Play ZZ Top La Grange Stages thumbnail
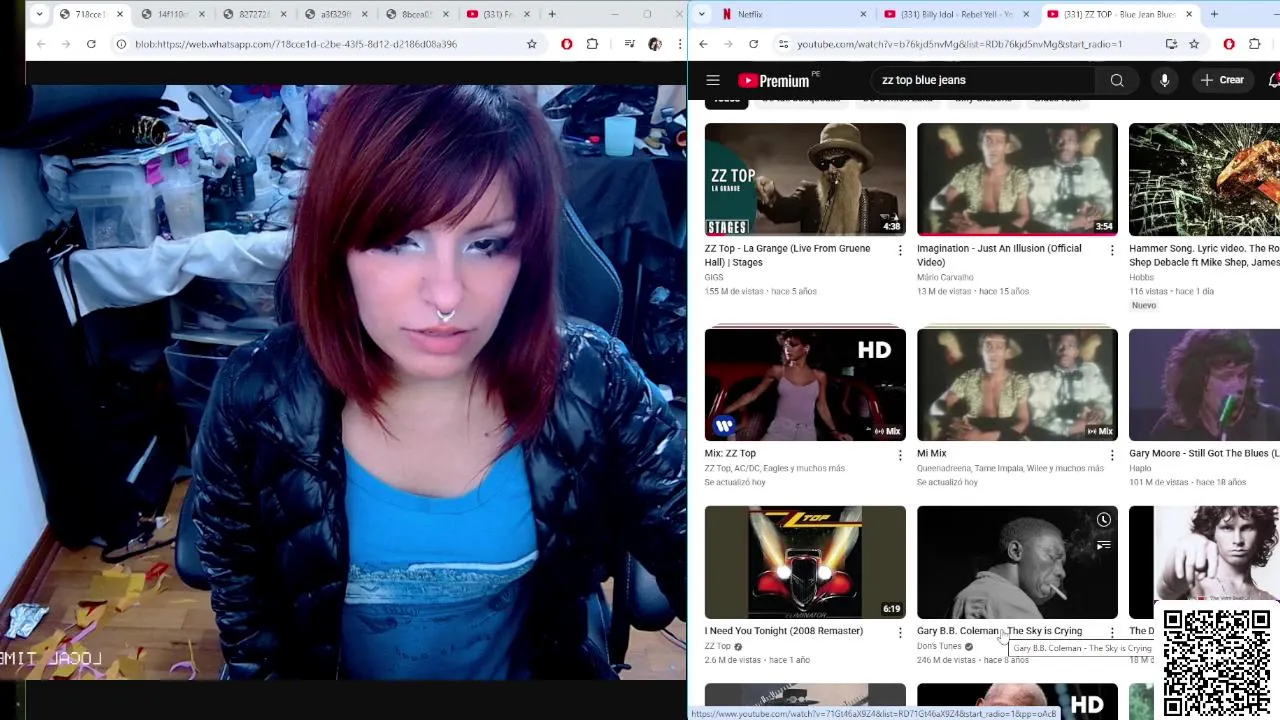This screenshot has width=1280, height=720. click(805, 179)
